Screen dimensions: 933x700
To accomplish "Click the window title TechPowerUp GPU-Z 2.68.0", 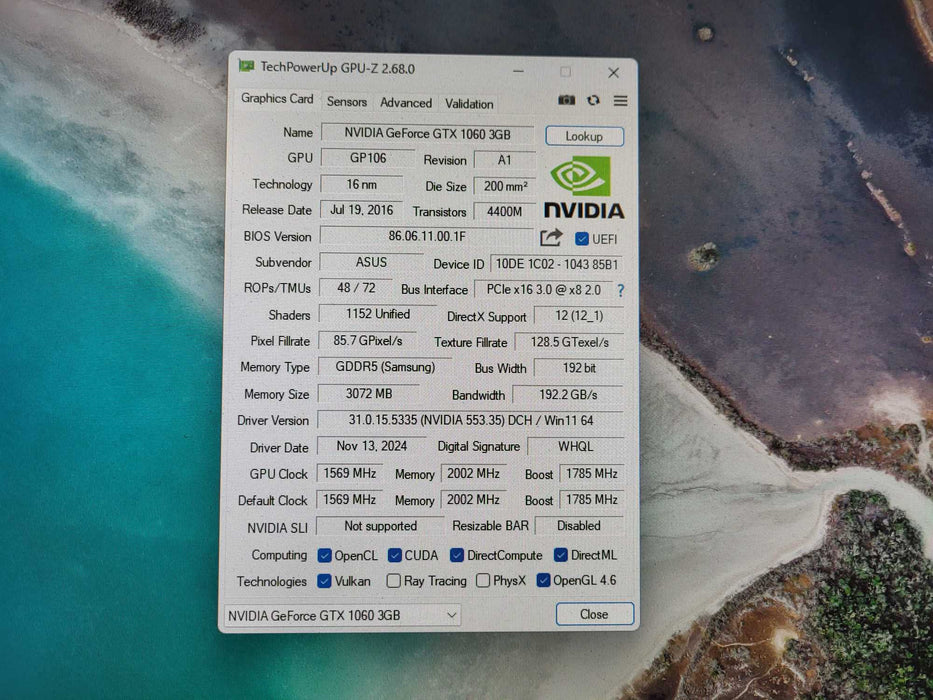I will coord(337,68).
